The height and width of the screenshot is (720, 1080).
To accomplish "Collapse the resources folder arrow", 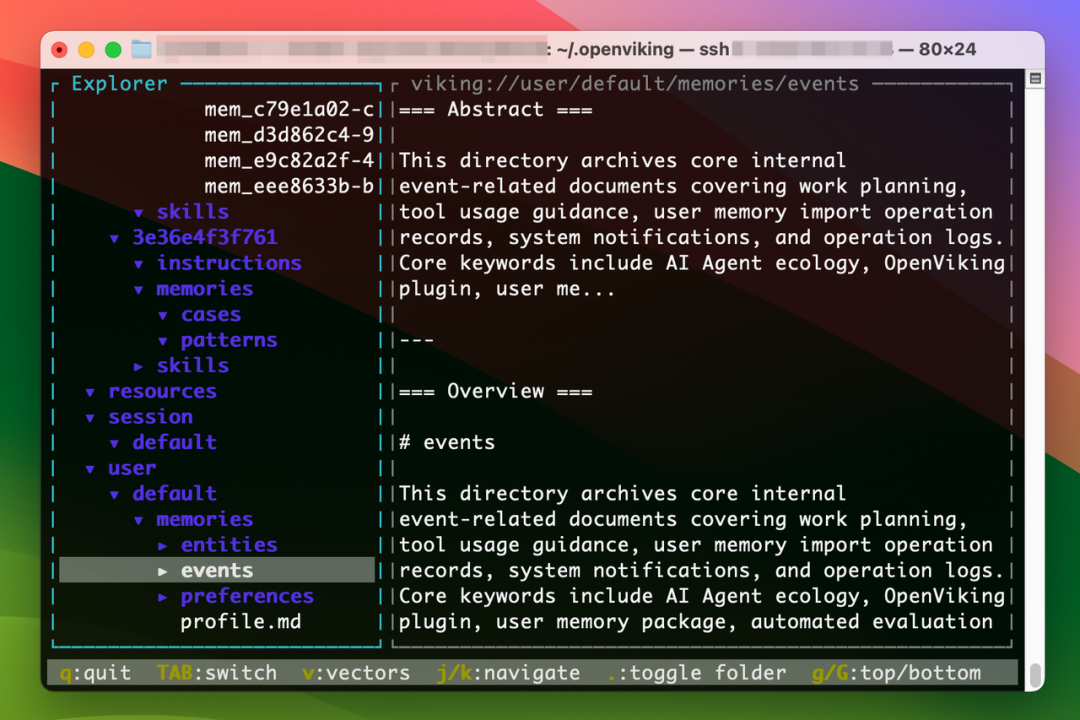I will [x=90, y=392].
